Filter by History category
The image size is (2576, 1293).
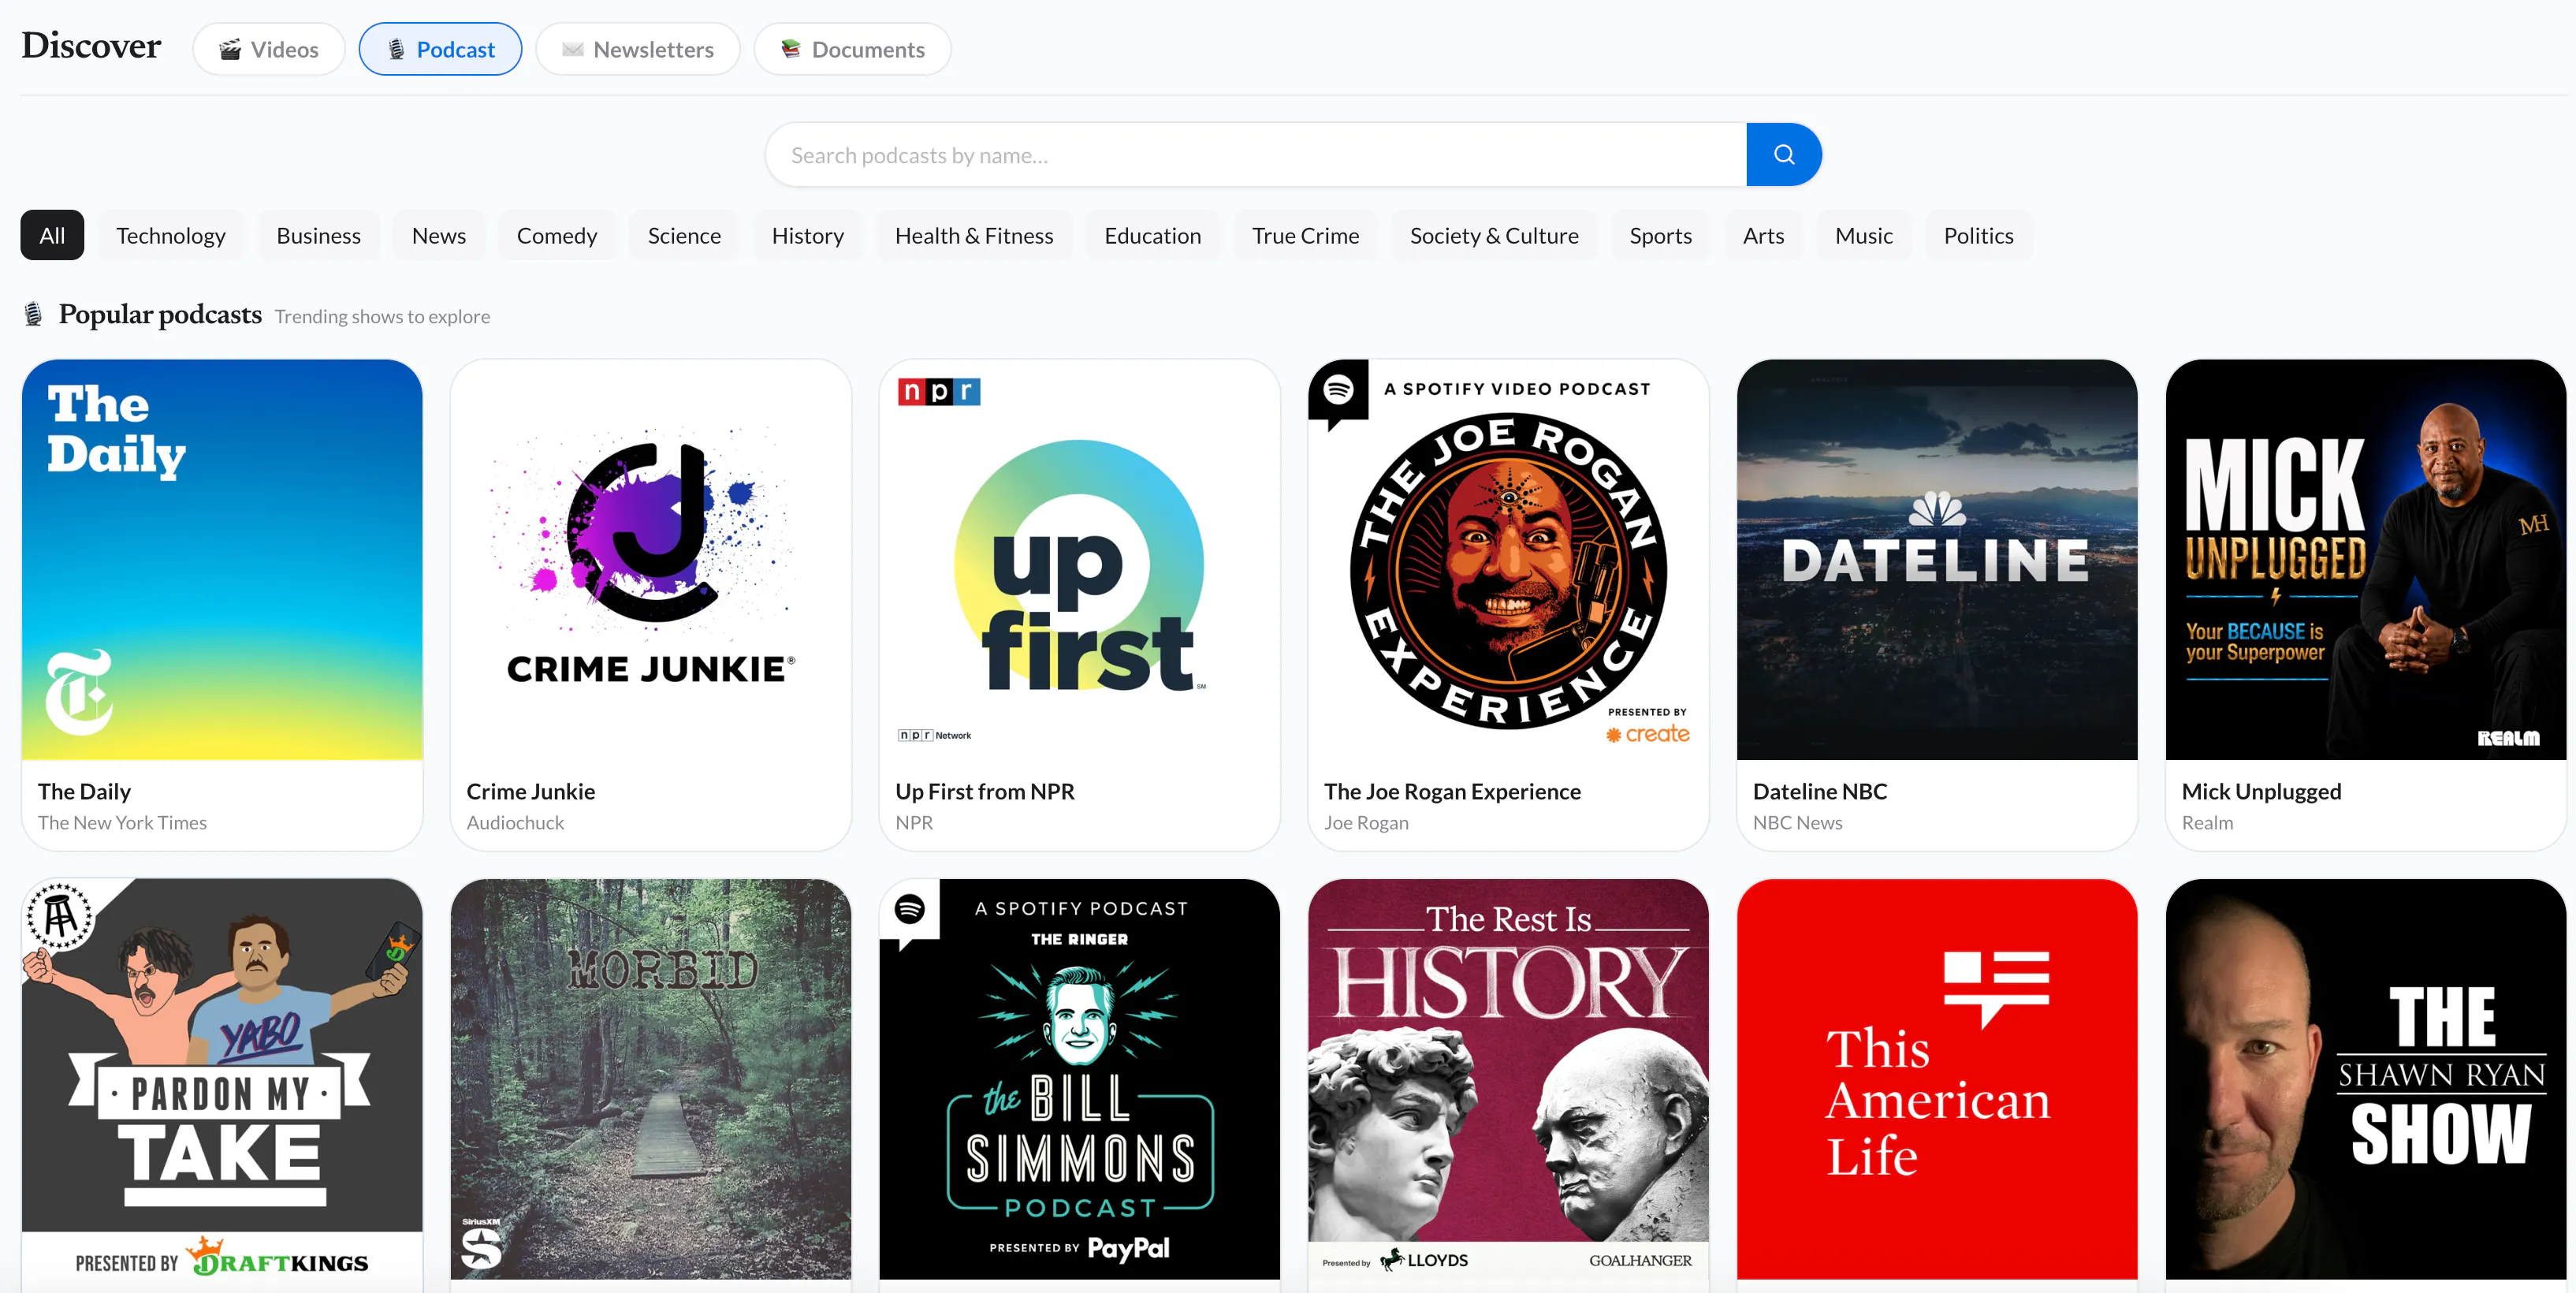point(808,235)
